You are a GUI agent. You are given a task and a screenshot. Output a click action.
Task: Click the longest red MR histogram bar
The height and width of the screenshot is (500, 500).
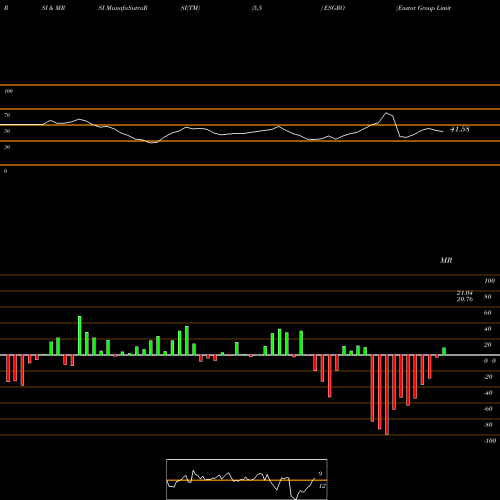tap(387, 395)
